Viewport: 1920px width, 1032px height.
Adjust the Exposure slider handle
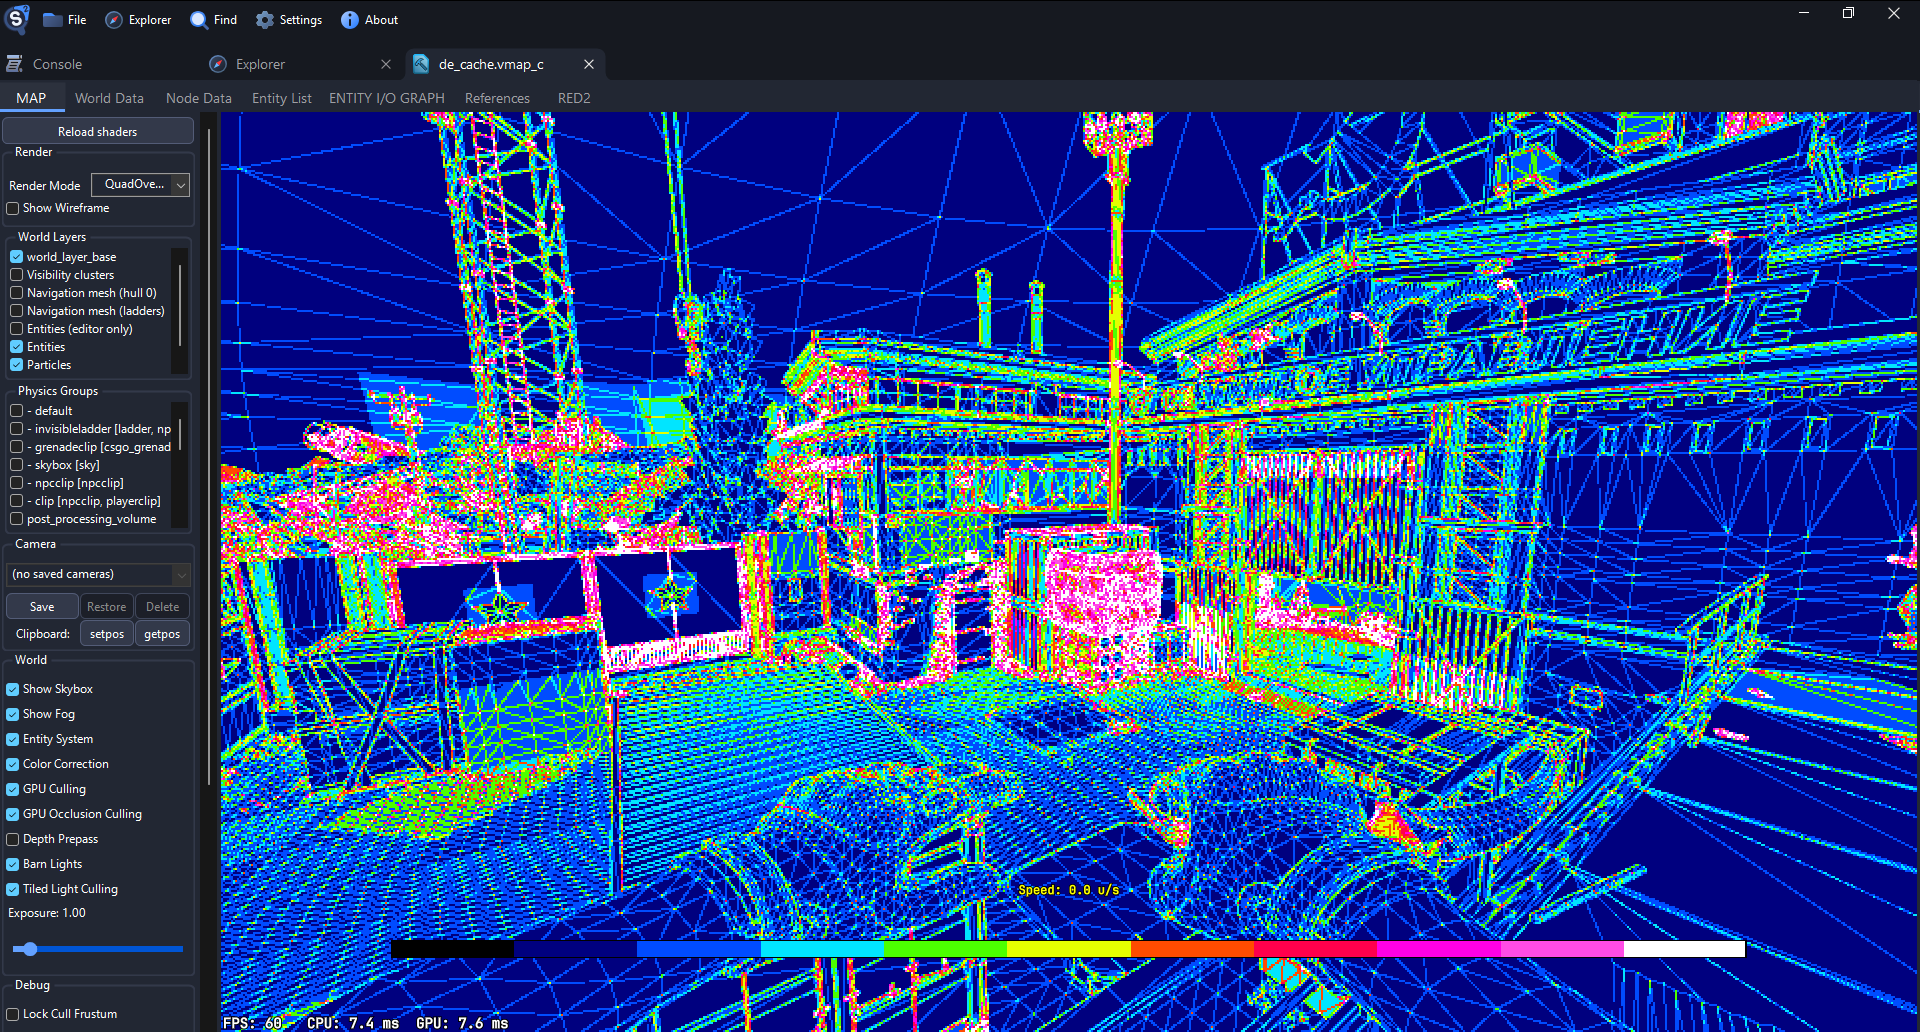[30, 948]
